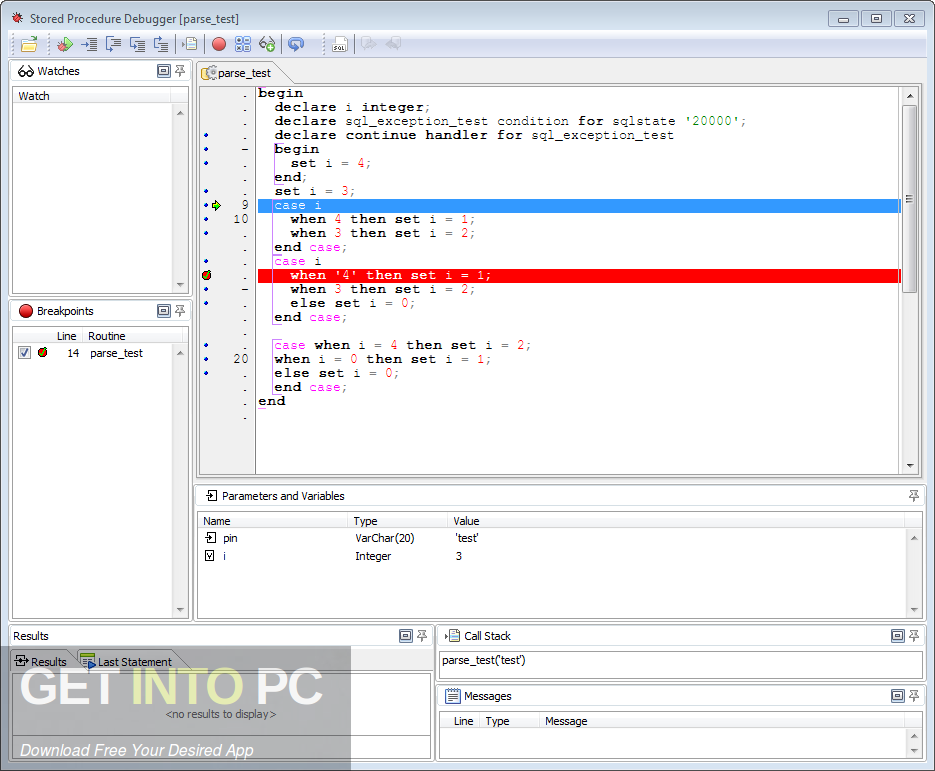Click the breakpoint marker in the code gutter
This screenshot has width=935, height=771.
[206, 275]
